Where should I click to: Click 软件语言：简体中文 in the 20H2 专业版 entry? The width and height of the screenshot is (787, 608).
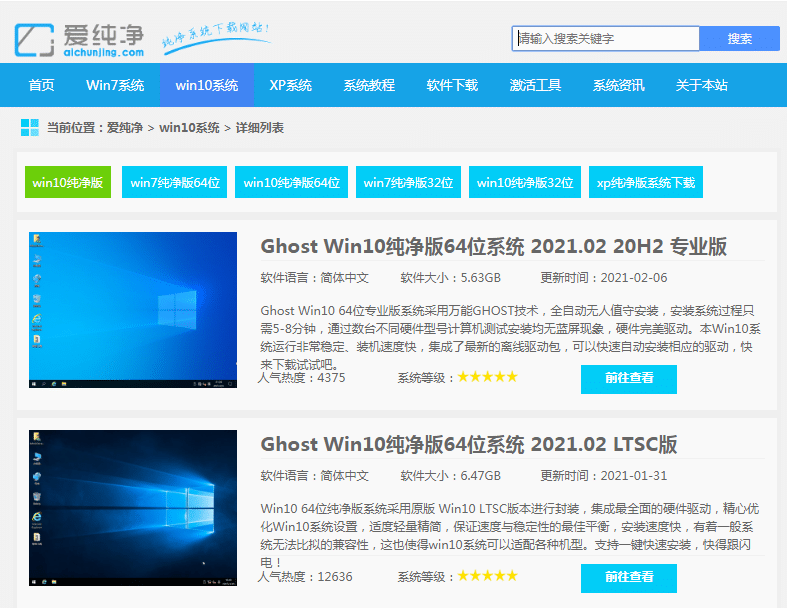click(315, 278)
